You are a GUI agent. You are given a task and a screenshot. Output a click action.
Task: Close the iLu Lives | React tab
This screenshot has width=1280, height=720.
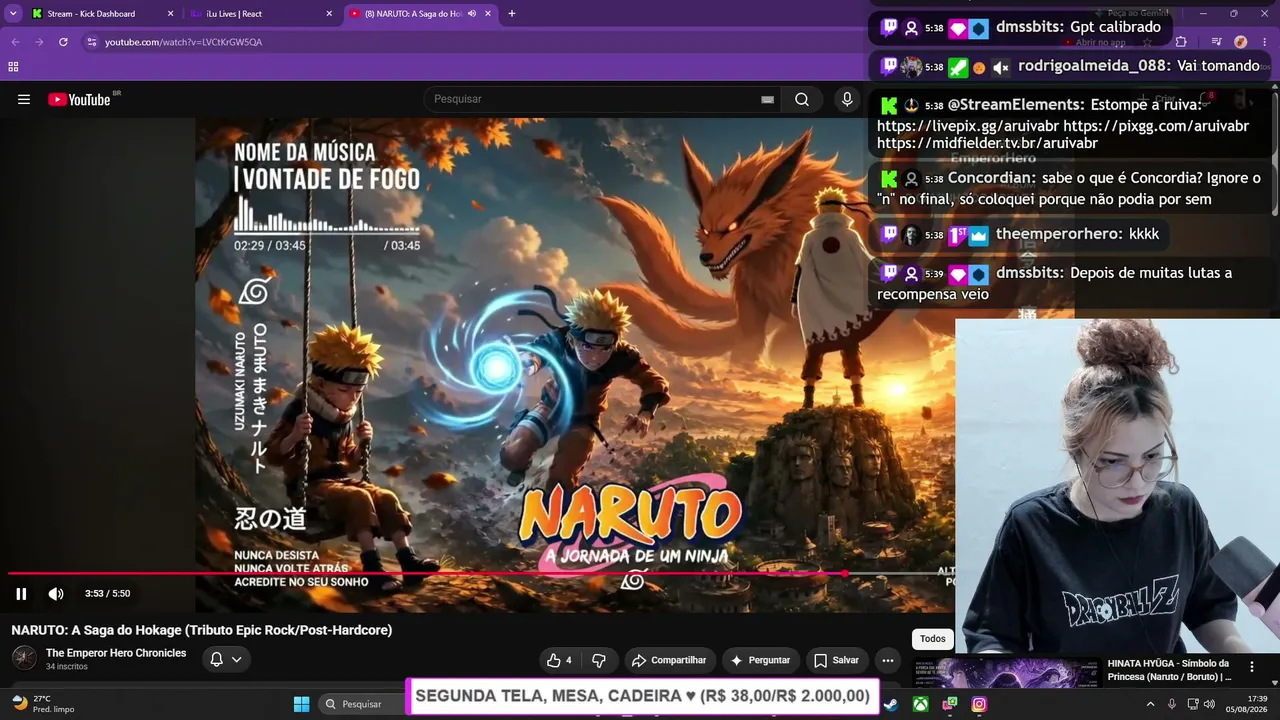329,14
